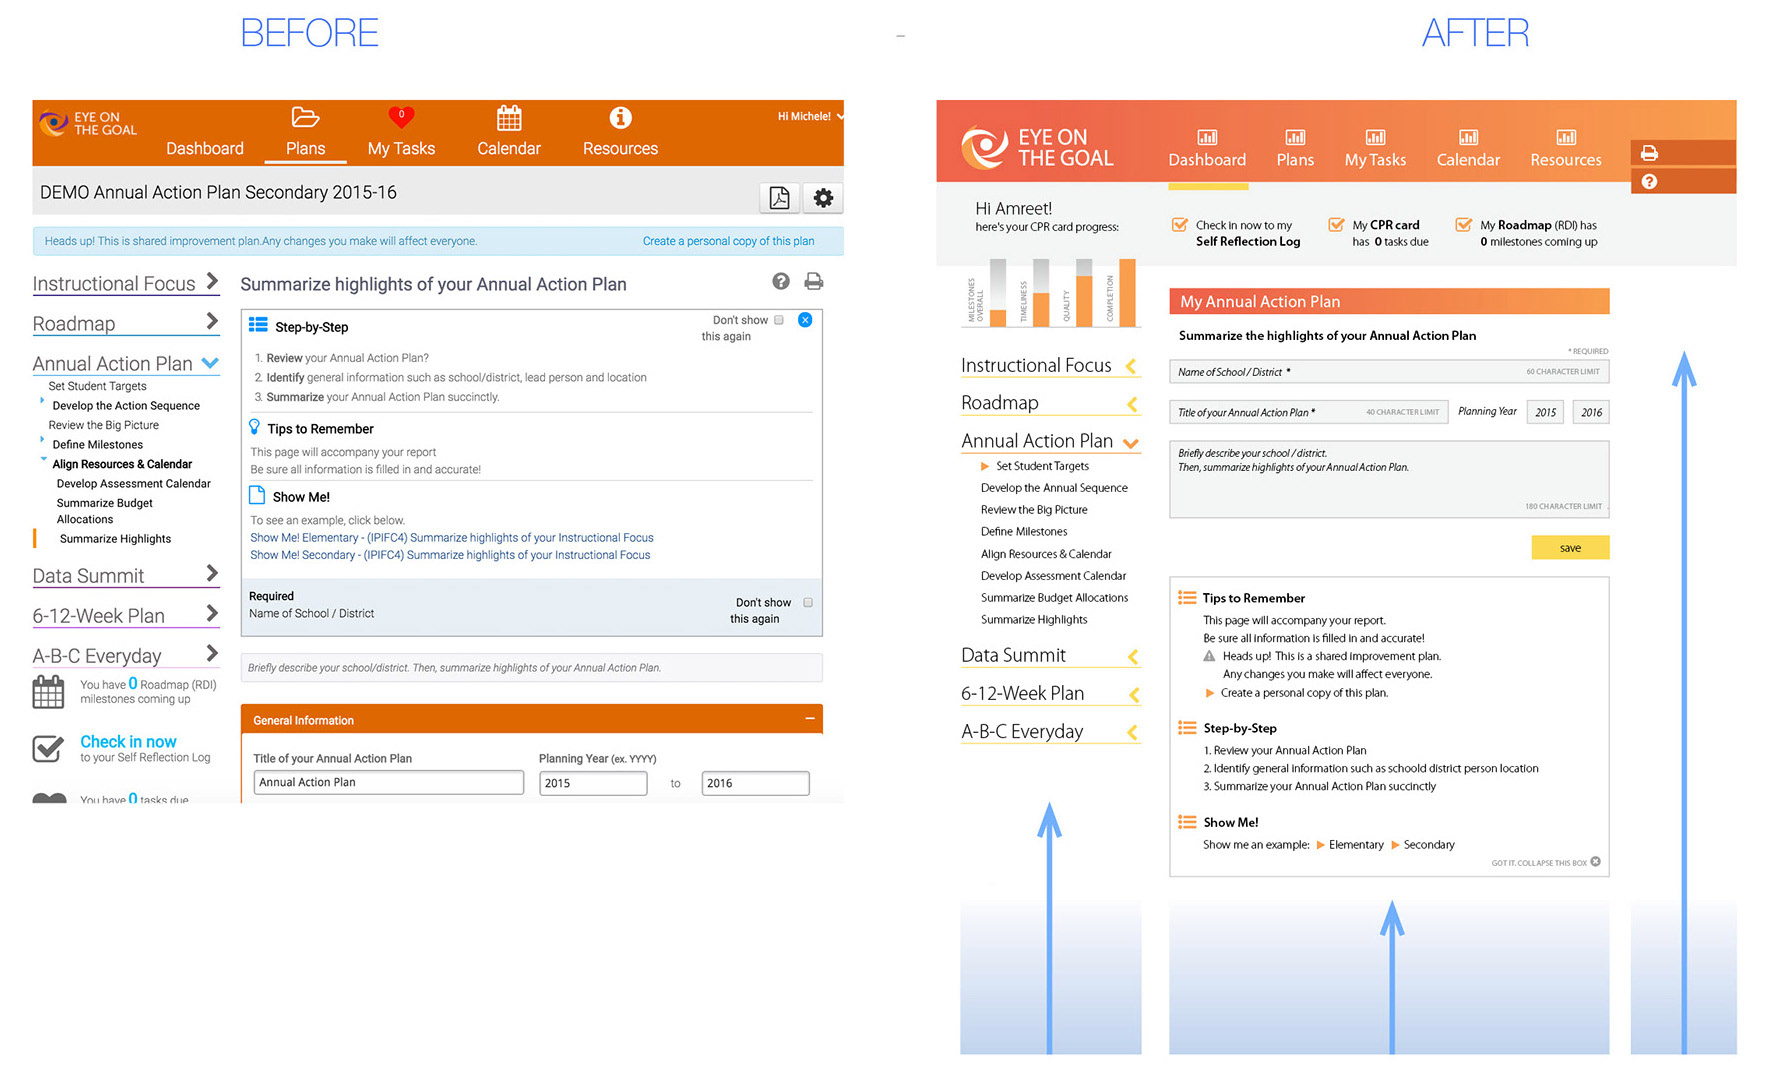Screen dimensions: 1771x1071
Task: Click the Completion progress bar in After
Action: click(1127, 292)
